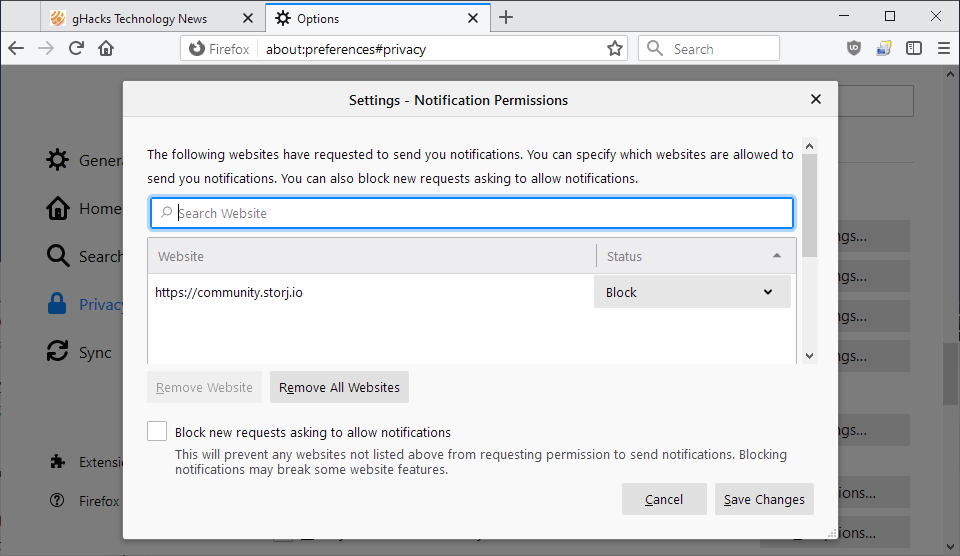Switch to gHacks Technology News tab

coord(152,18)
